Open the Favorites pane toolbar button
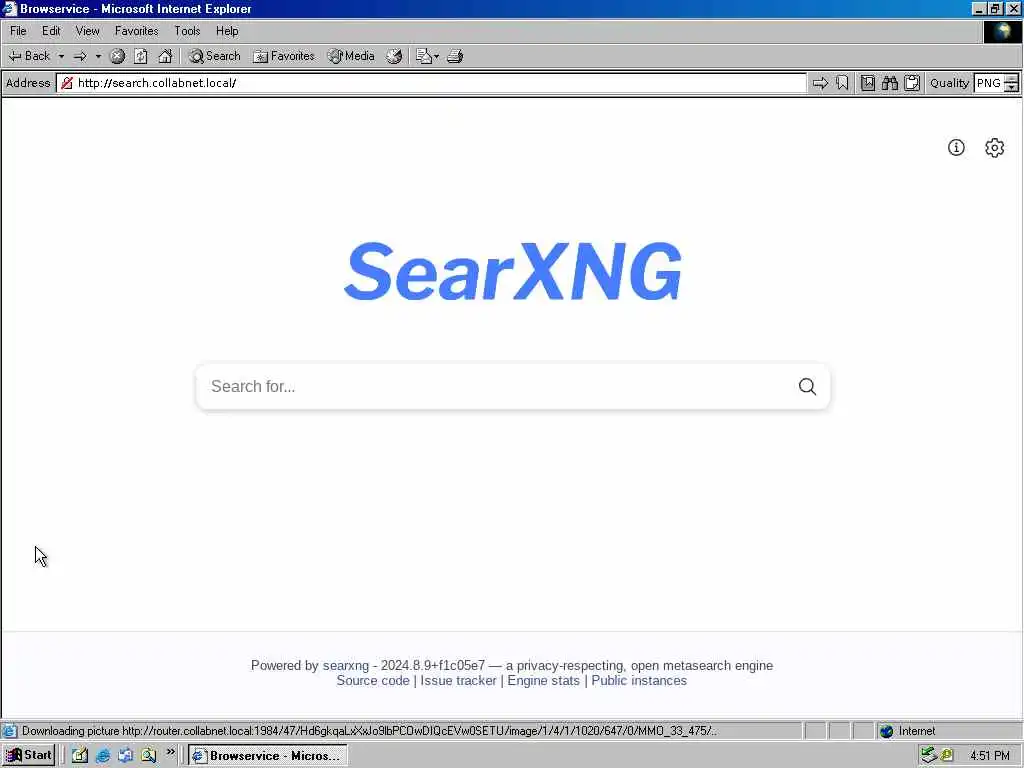Viewport: 1024px width, 768px height. (284, 56)
